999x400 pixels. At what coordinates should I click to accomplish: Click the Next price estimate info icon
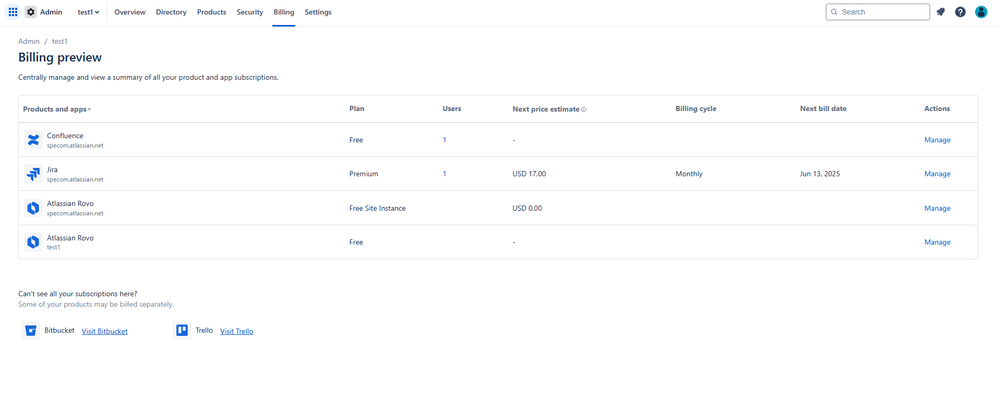(584, 109)
